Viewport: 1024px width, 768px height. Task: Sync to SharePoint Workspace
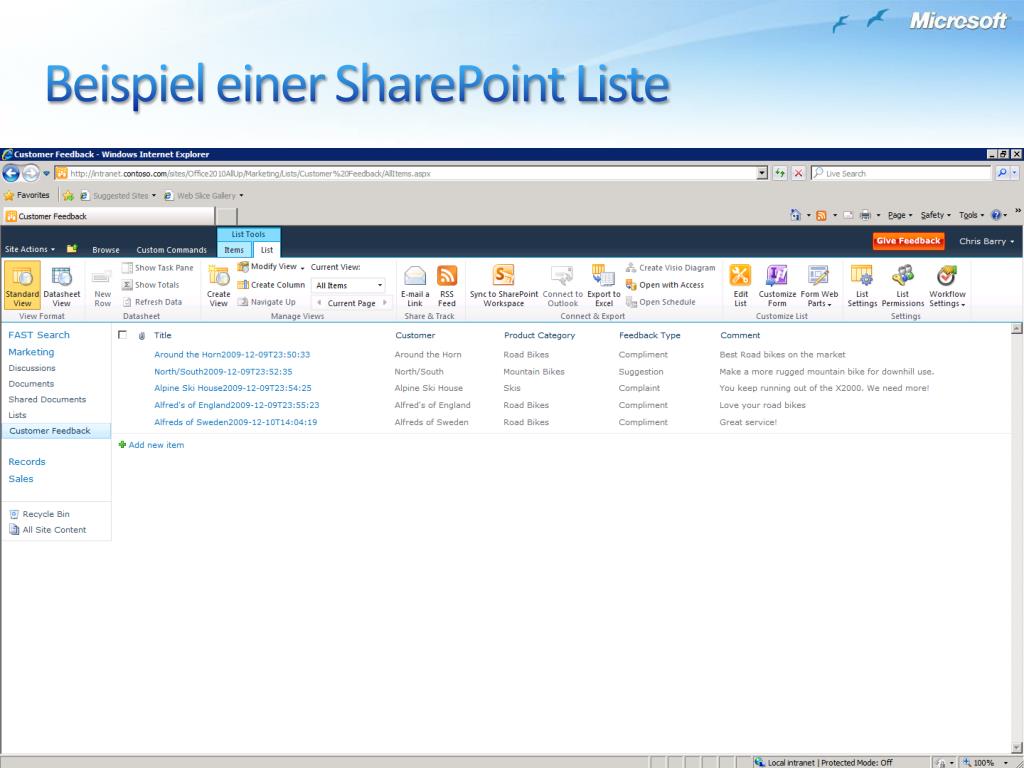click(x=504, y=285)
